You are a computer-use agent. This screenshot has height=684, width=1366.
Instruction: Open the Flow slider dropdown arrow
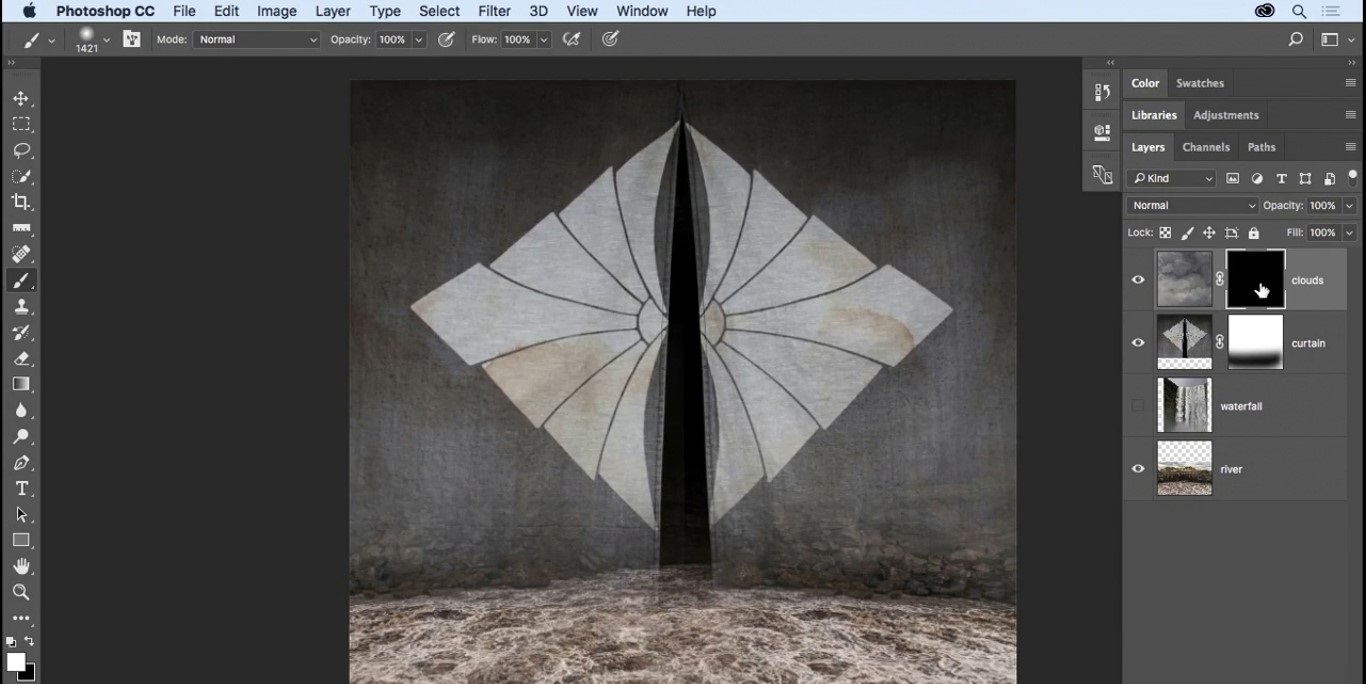(x=544, y=40)
